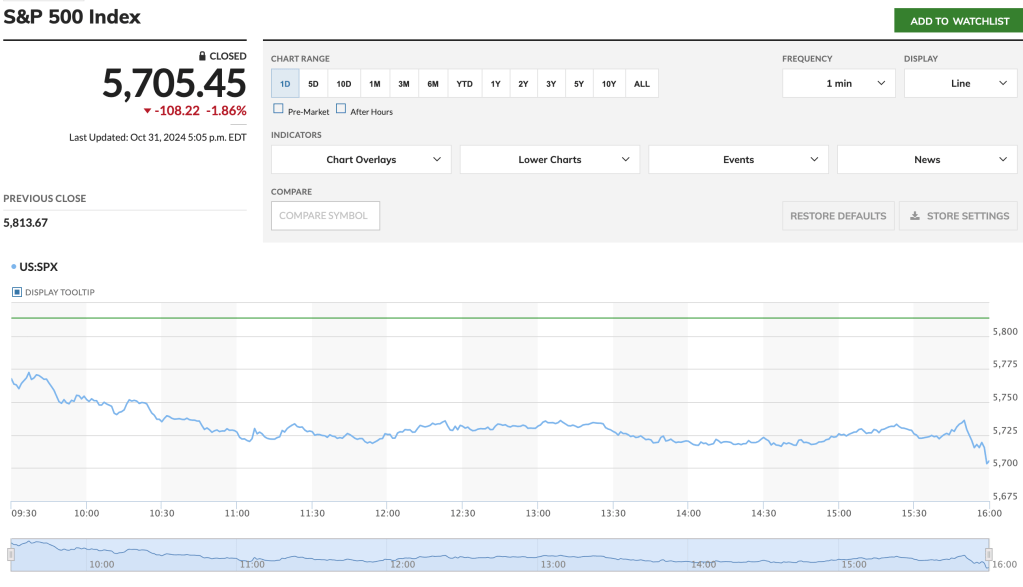Expand the Lower Charts dropdown
Screen dimensions: 1023x587
[549, 160]
